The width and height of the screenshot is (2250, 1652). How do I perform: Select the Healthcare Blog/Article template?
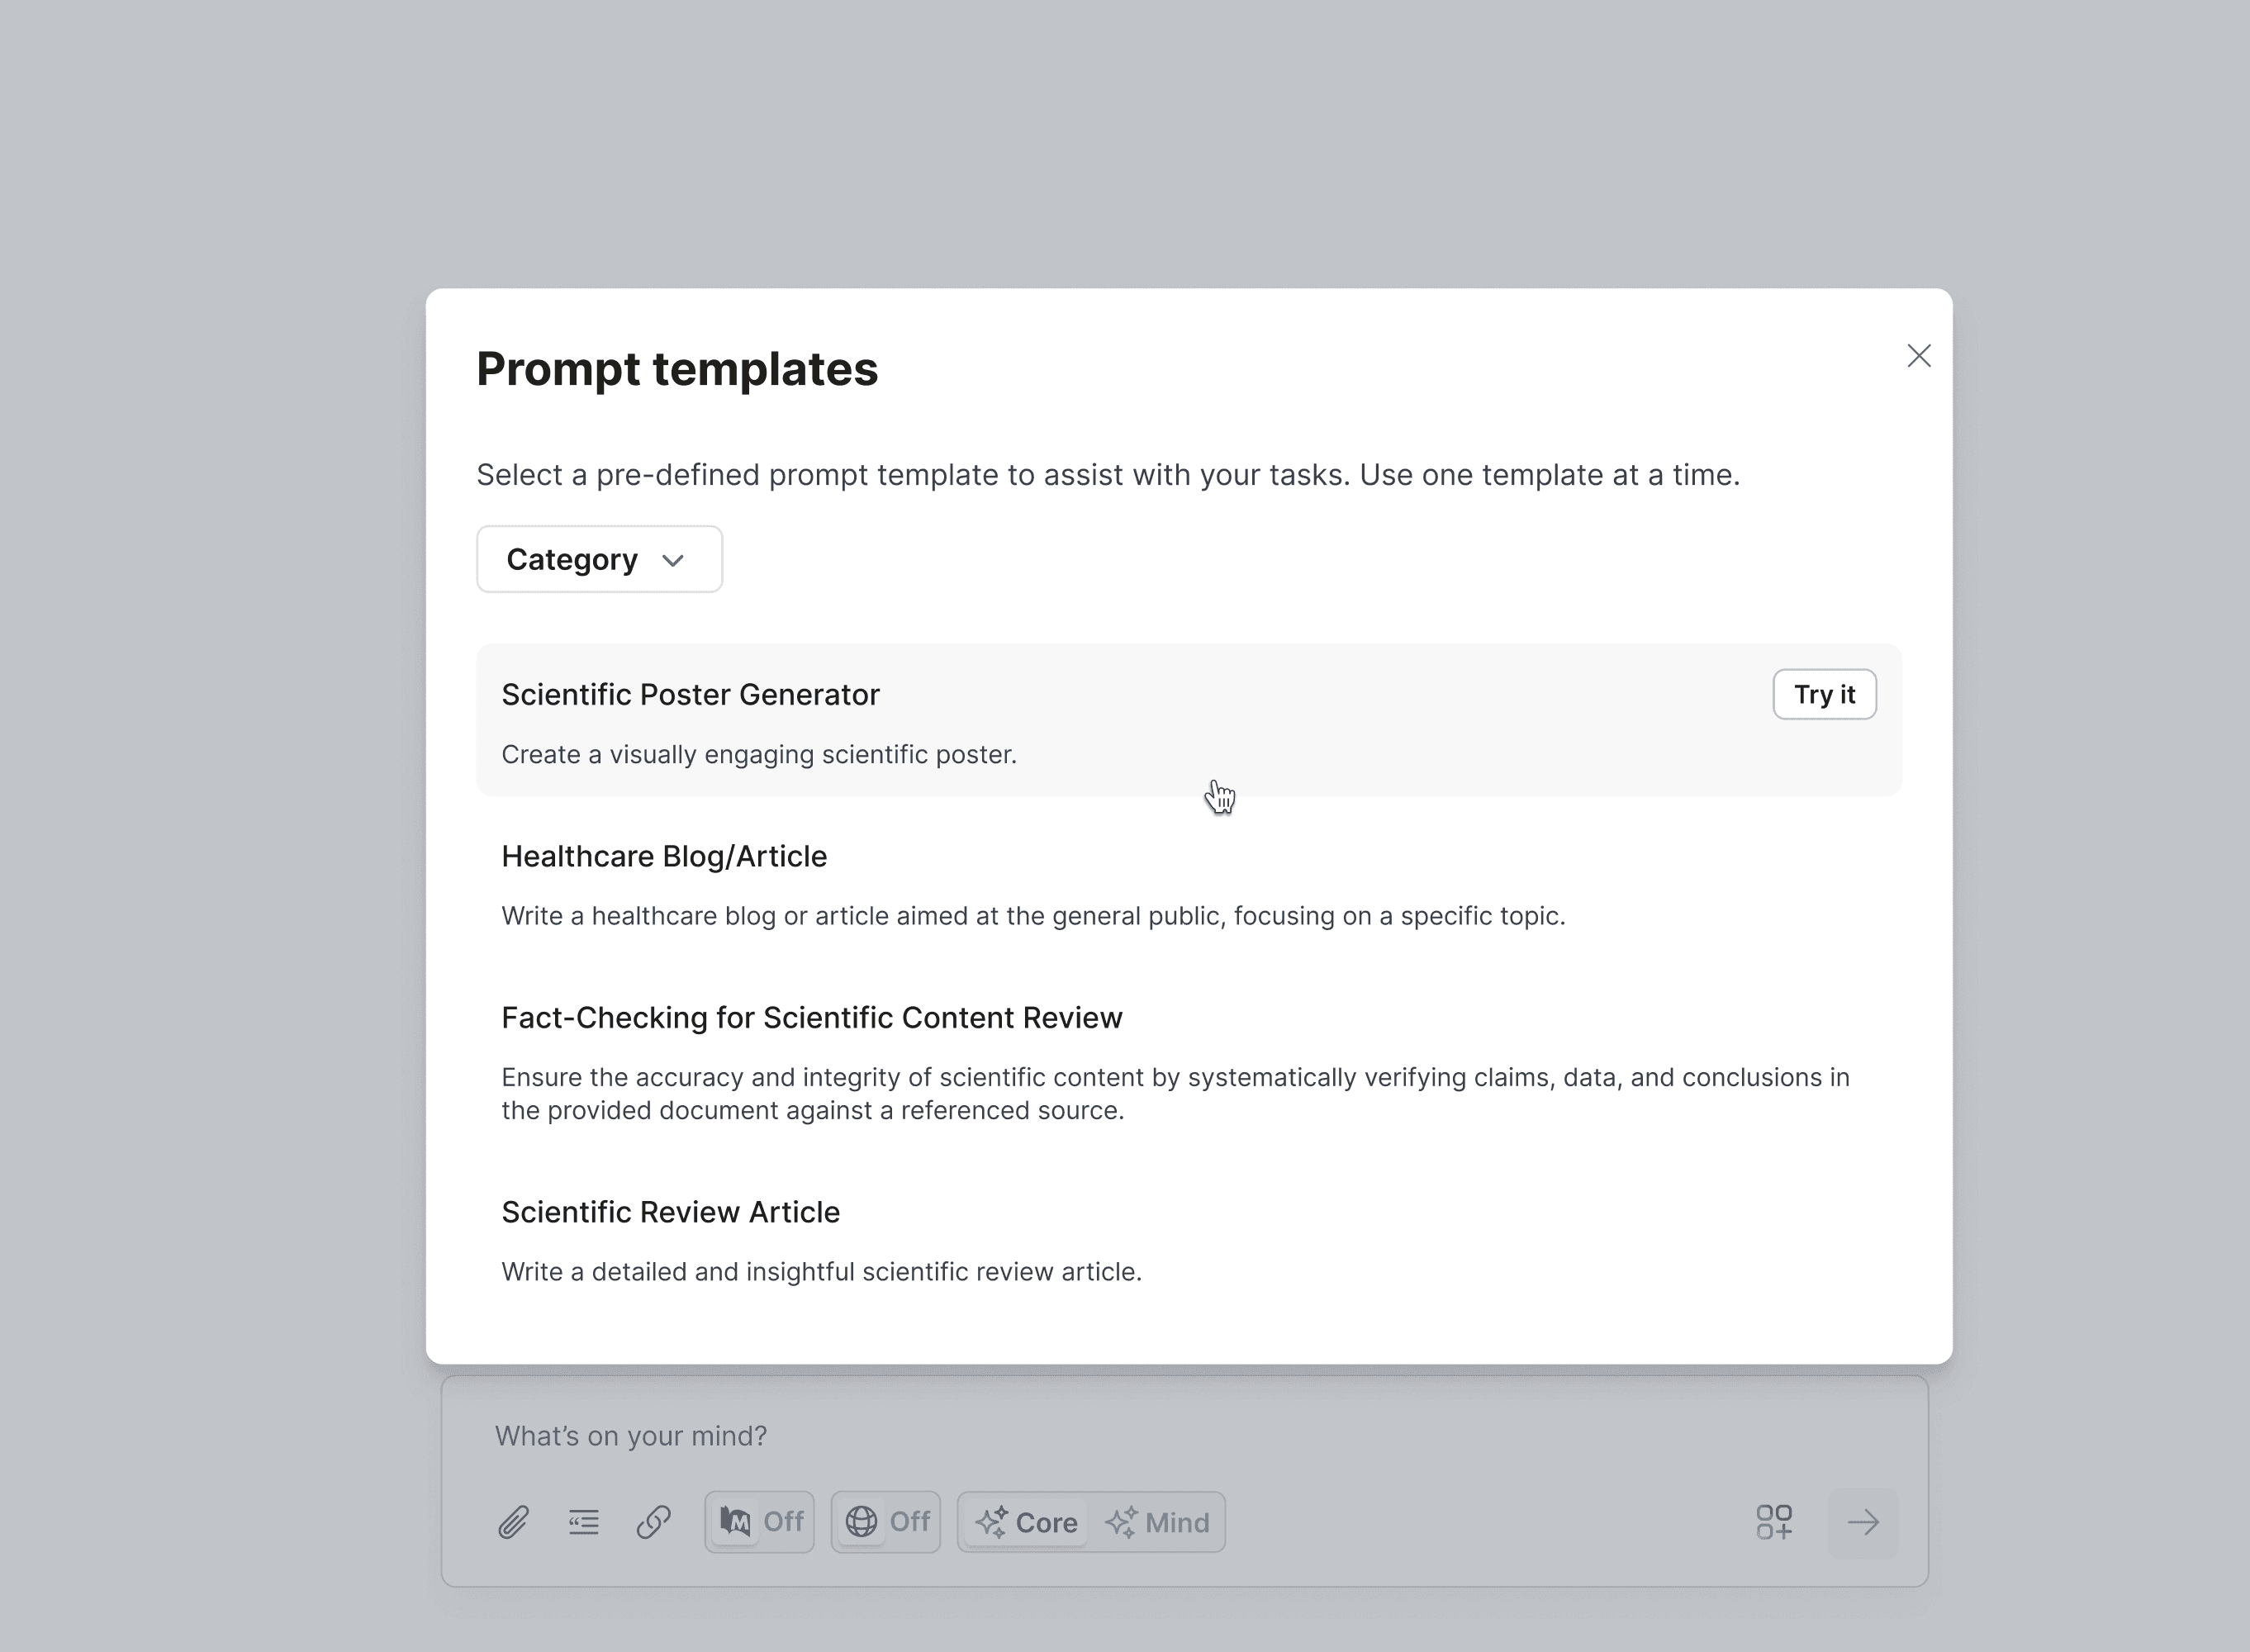[x=664, y=857]
